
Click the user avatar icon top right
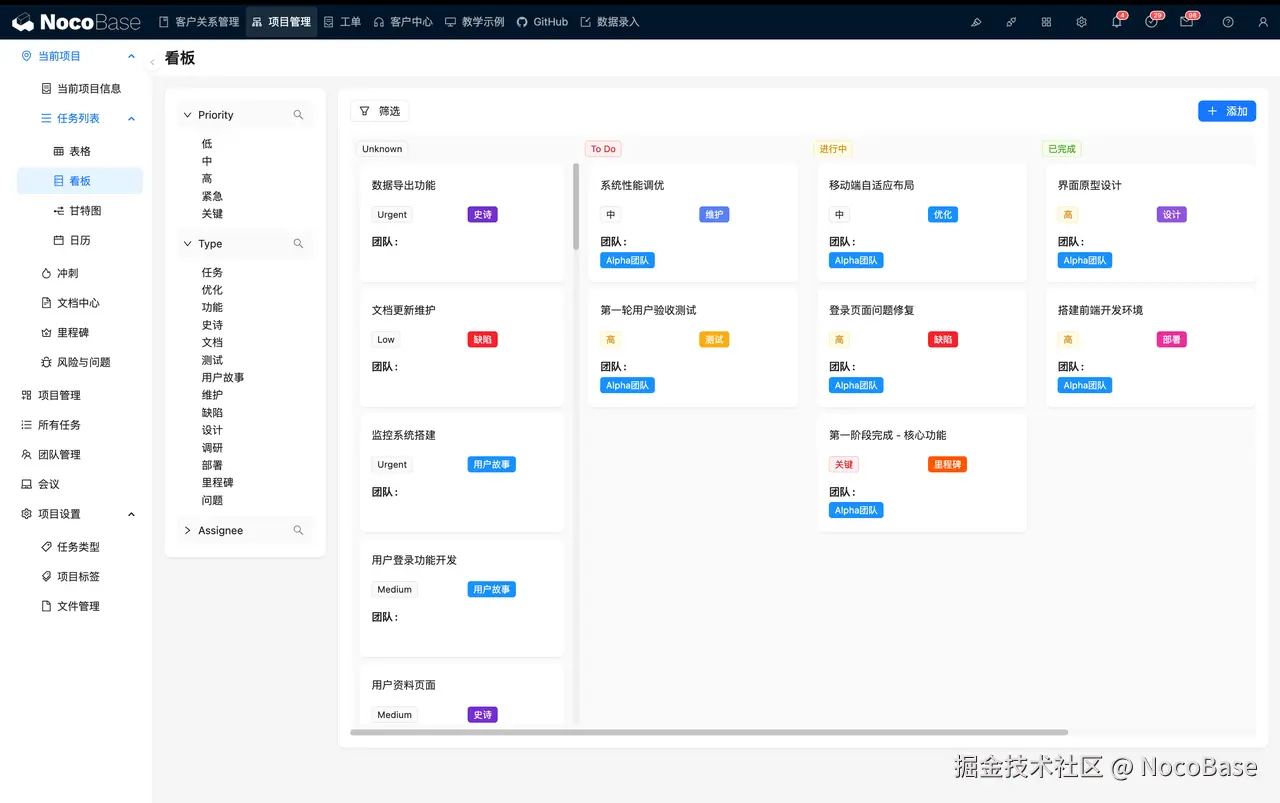[x=1263, y=21]
